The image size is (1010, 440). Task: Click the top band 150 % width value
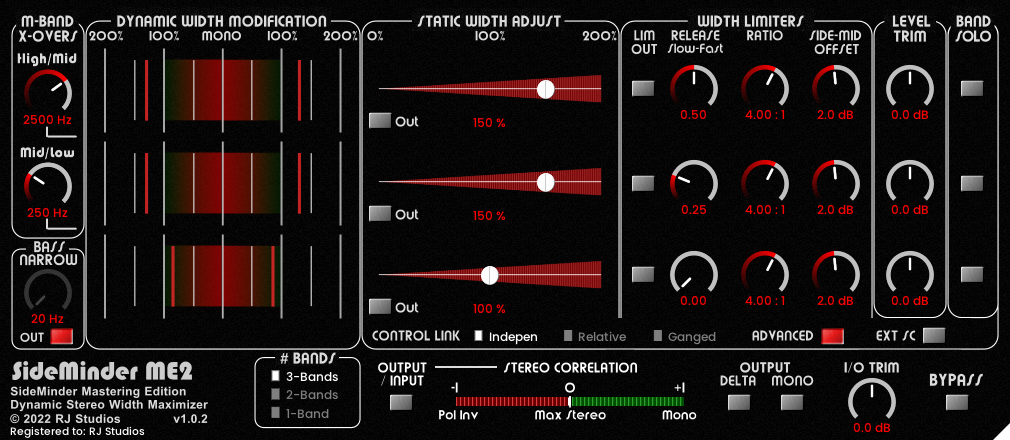pos(489,122)
